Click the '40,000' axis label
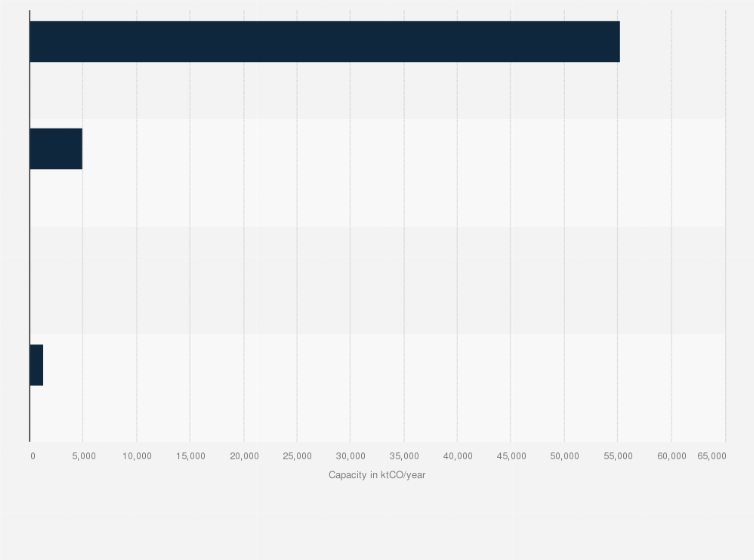This screenshot has width=754, height=560. [x=458, y=456]
